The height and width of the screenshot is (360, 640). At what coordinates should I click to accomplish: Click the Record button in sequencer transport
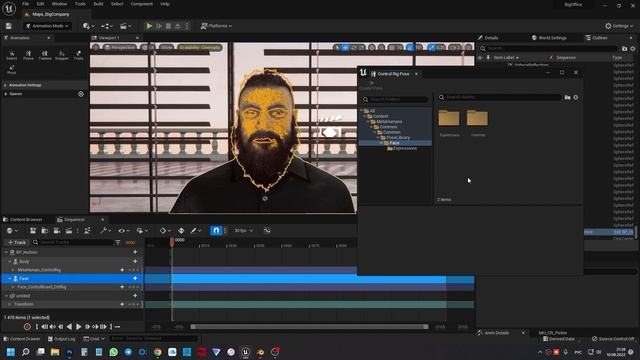[x=27, y=327]
